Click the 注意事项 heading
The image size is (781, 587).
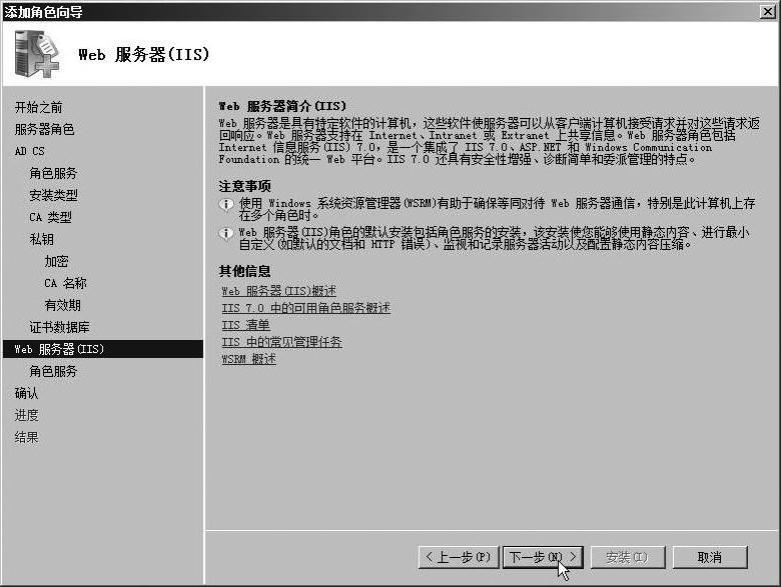coord(245,186)
